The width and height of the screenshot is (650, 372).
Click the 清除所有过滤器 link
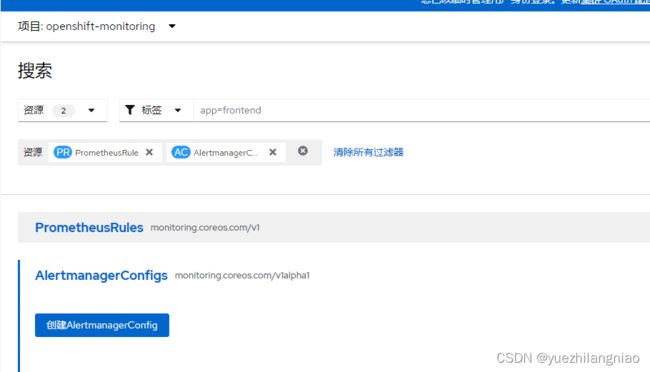point(368,152)
